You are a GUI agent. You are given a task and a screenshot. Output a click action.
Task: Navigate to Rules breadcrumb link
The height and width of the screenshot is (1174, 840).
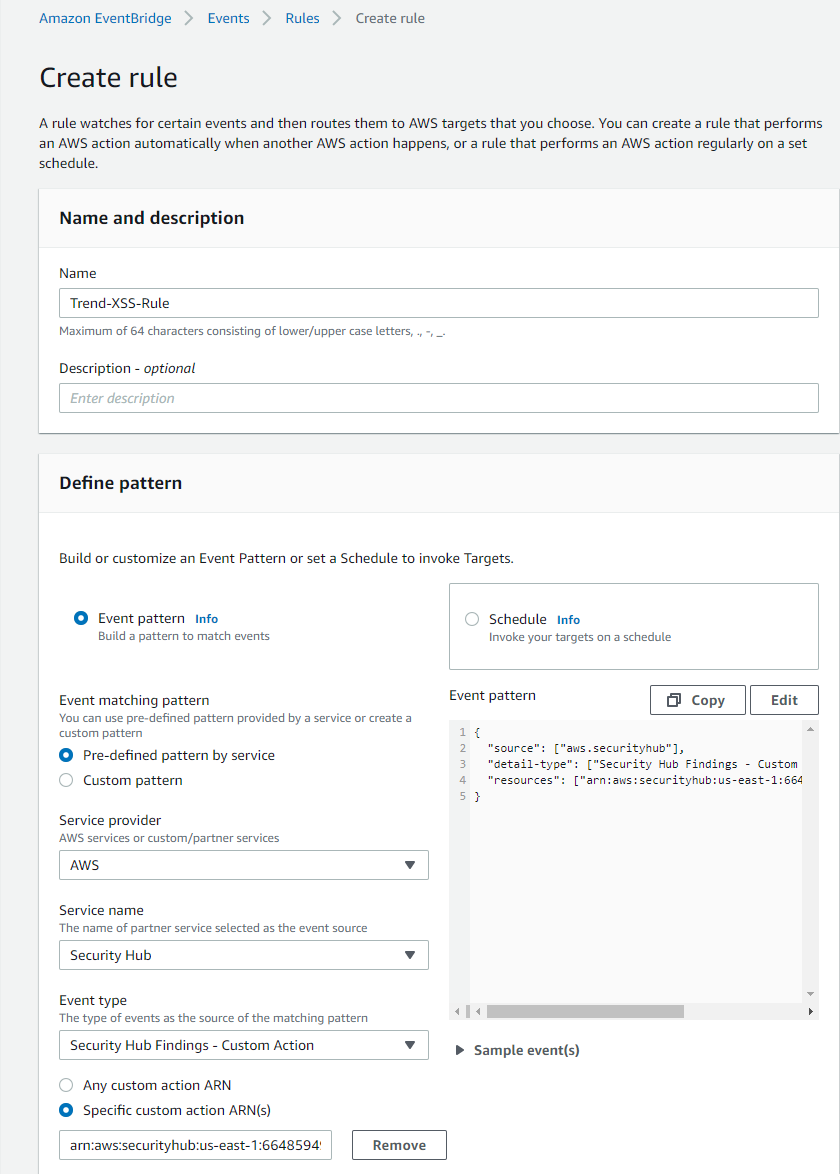(302, 19)
